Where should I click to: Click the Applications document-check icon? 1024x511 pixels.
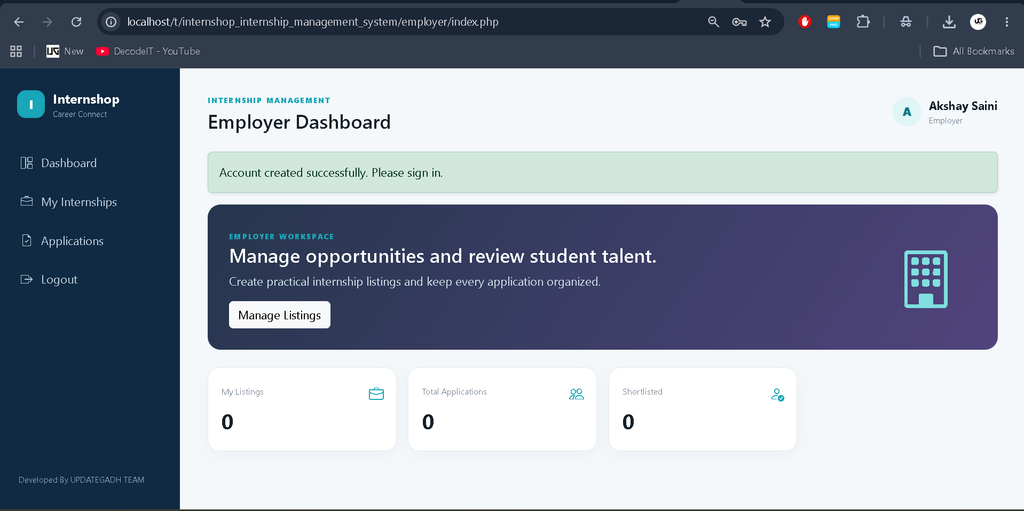[27, 240]
